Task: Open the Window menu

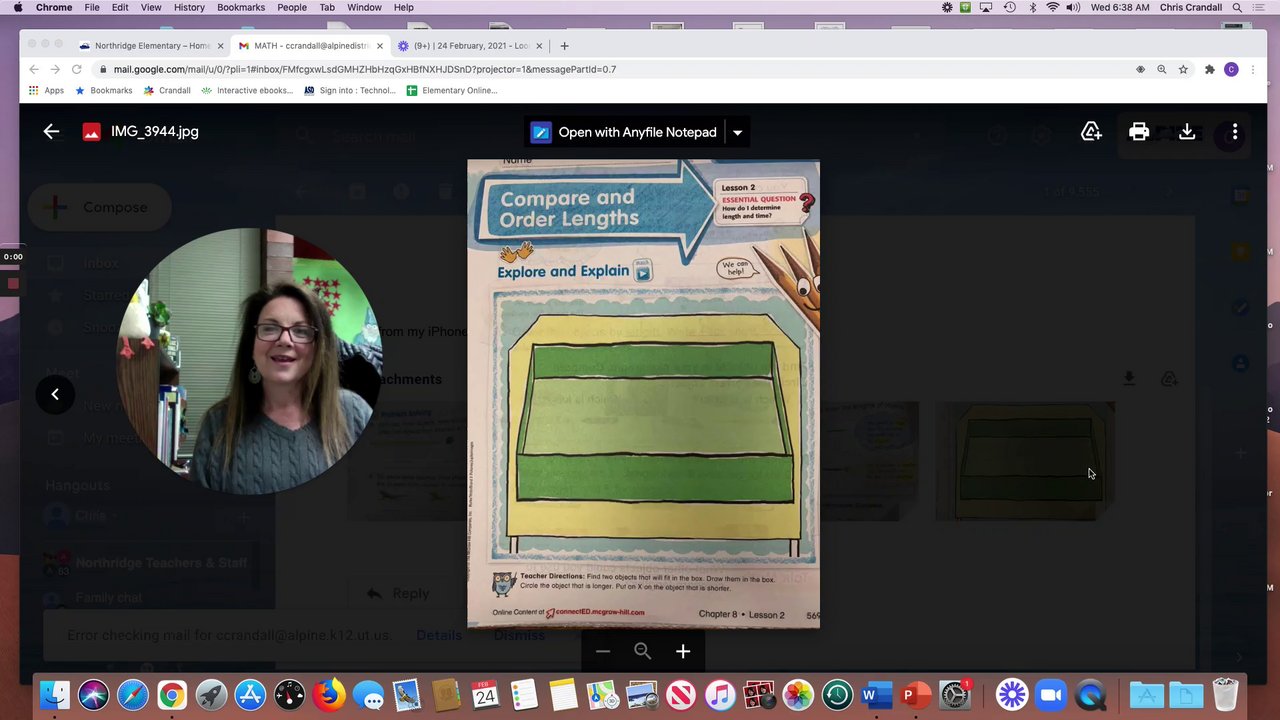Action: click(364, 7)
